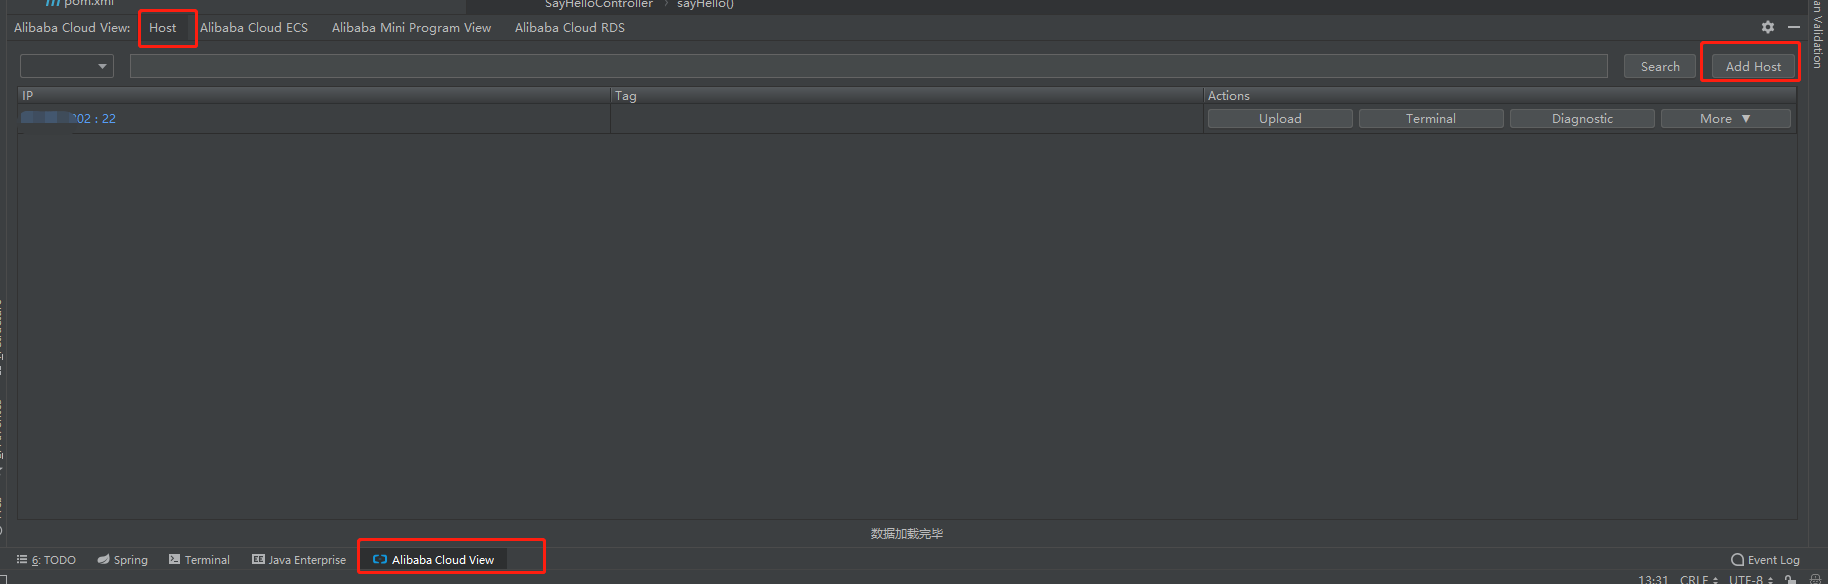Click the Search button
Image resolution: width=1828 pixels, height=584 pixels.
pos(1660,66)
